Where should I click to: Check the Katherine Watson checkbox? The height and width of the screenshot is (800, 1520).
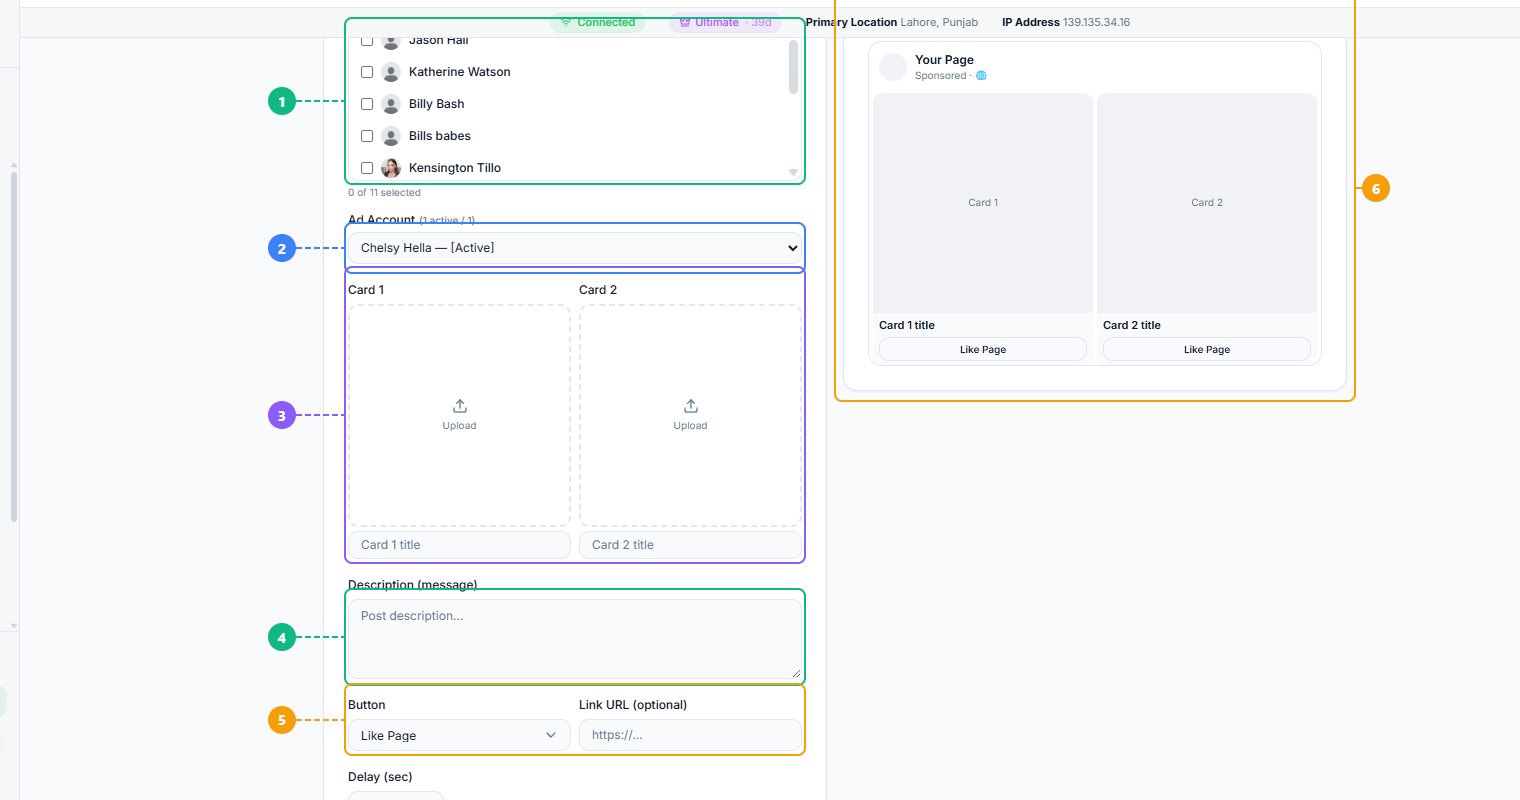pos(367,72)
